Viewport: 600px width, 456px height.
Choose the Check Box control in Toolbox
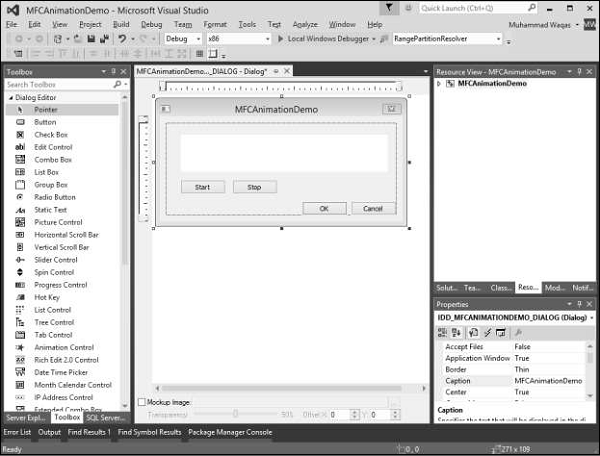[x=62, y=135]
